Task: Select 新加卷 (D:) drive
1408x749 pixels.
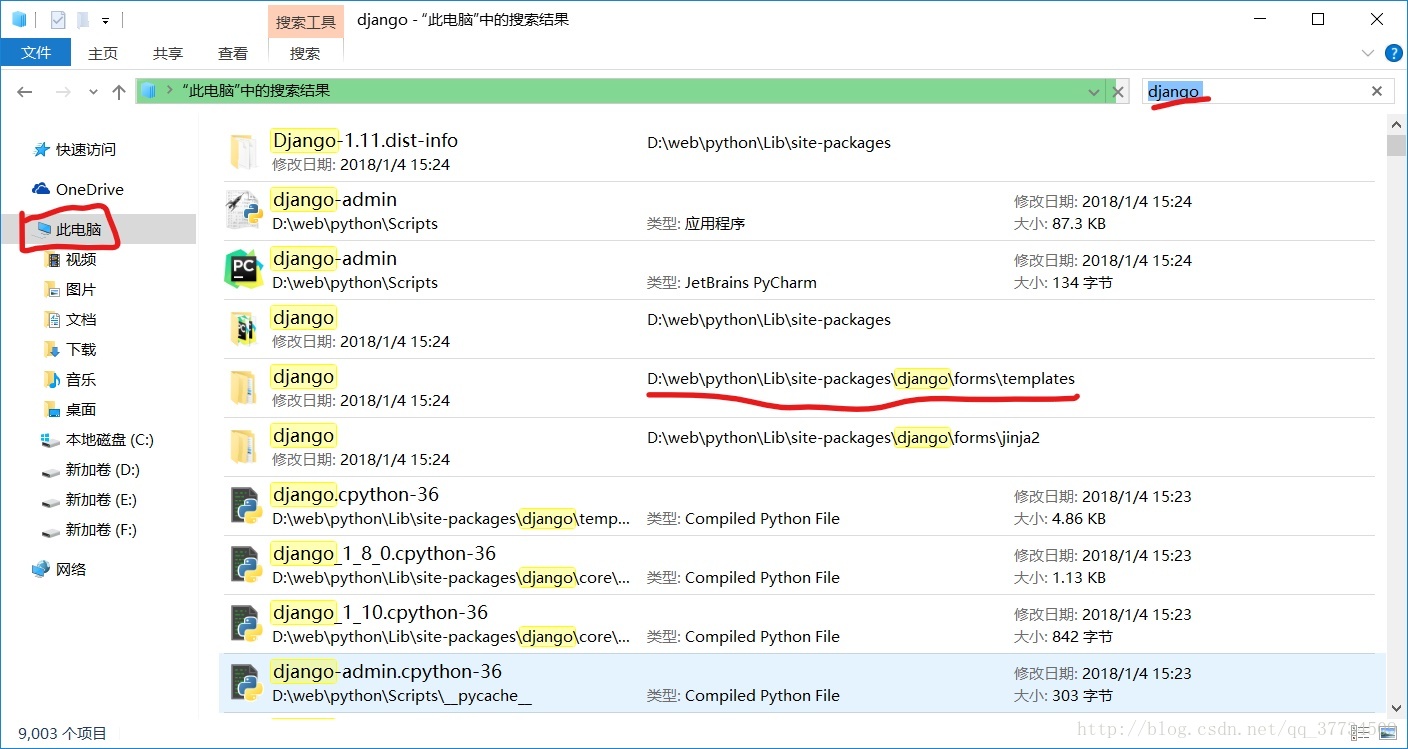Action: click(102, 470)
